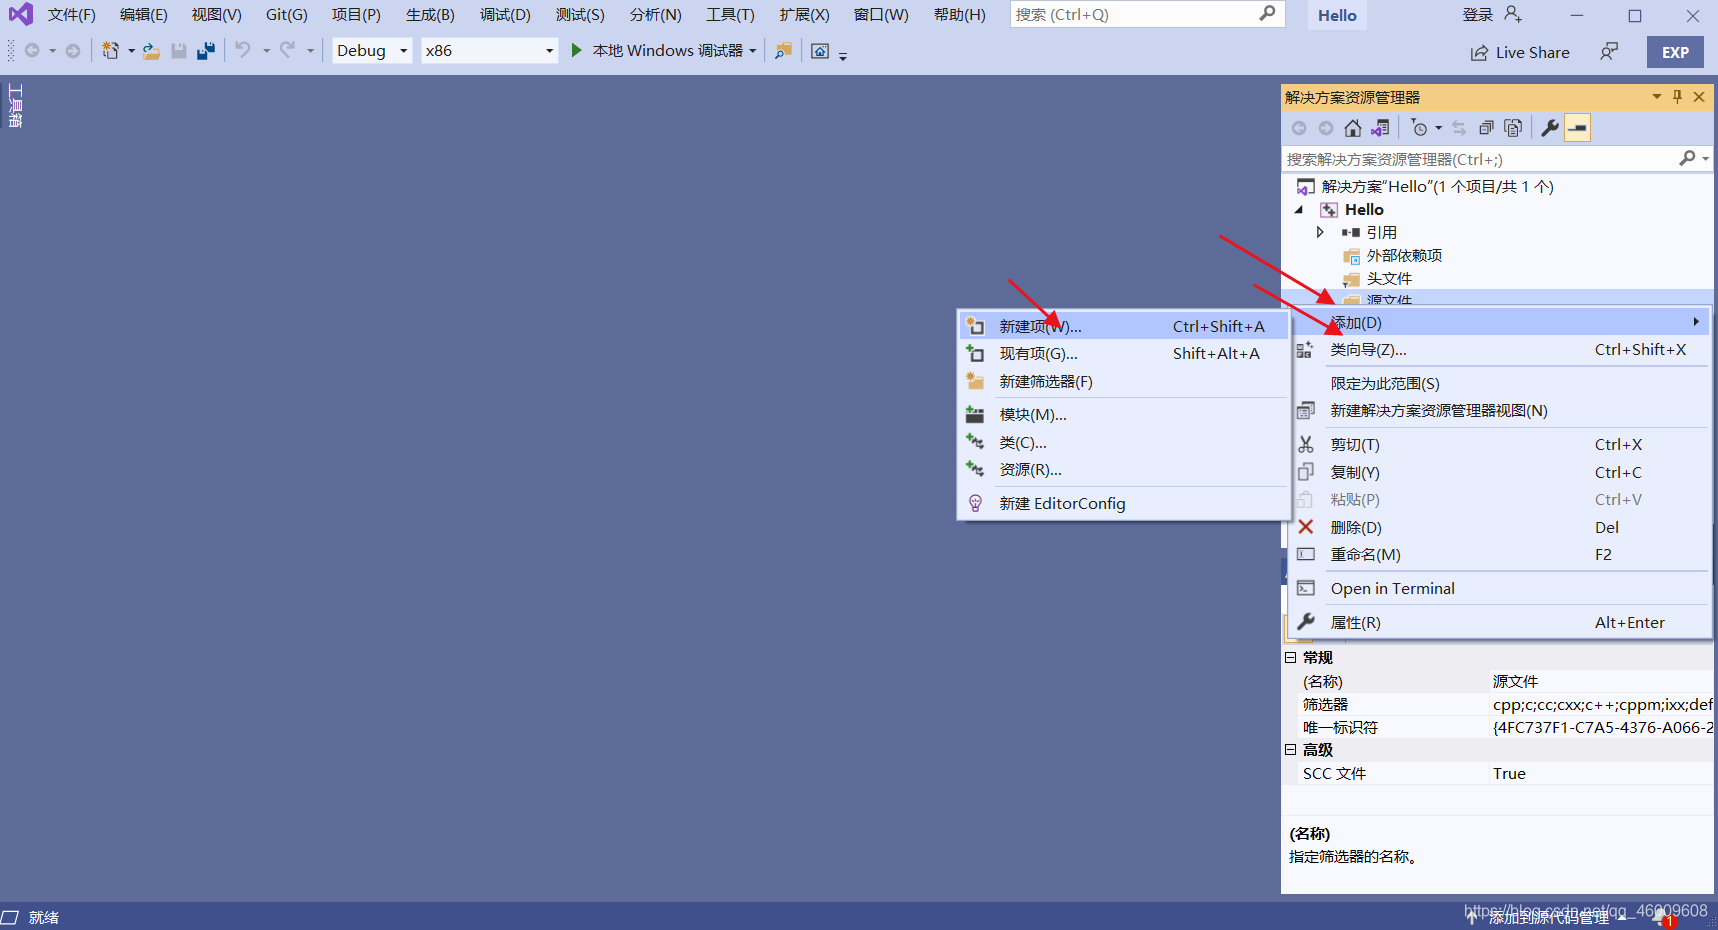The width and height of the screenshot is (1718, 930).
Task: Click the magnifier in the top Search box
Action: (1267, 14)
